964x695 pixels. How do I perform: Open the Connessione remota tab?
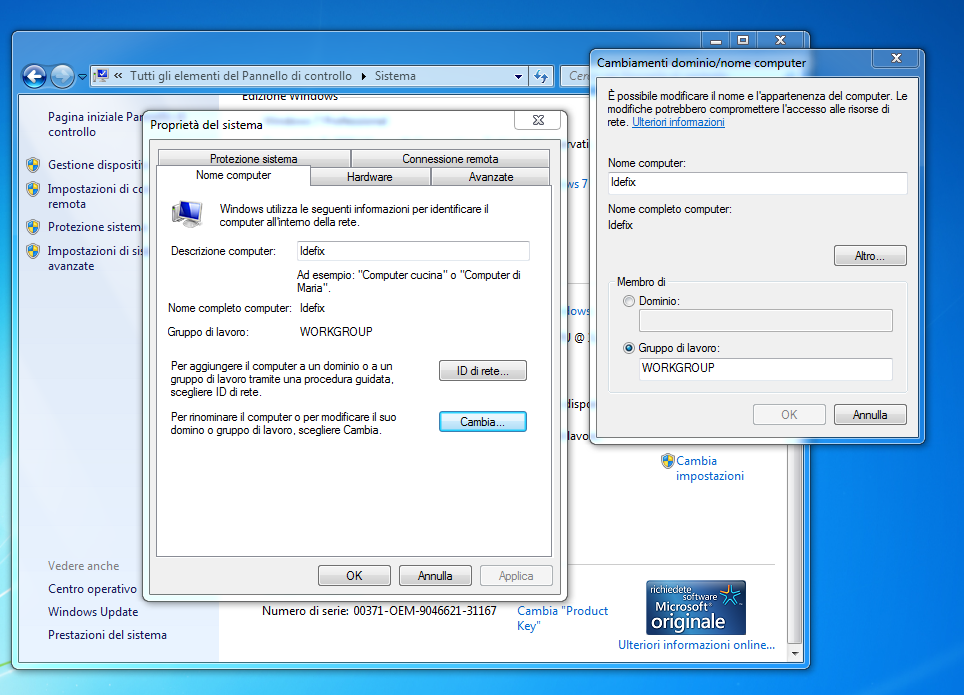[450, 159]
